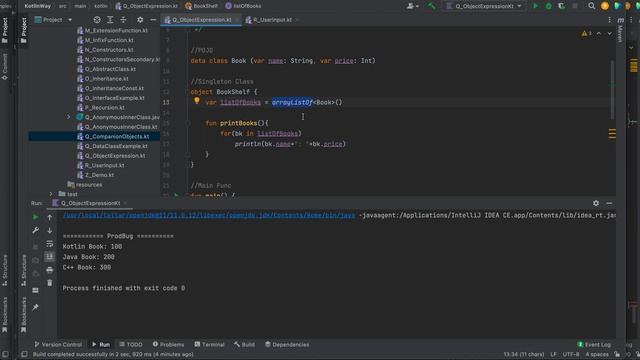
Task: Click listOfBooks in navigation bar
Action: coord(243,6)
